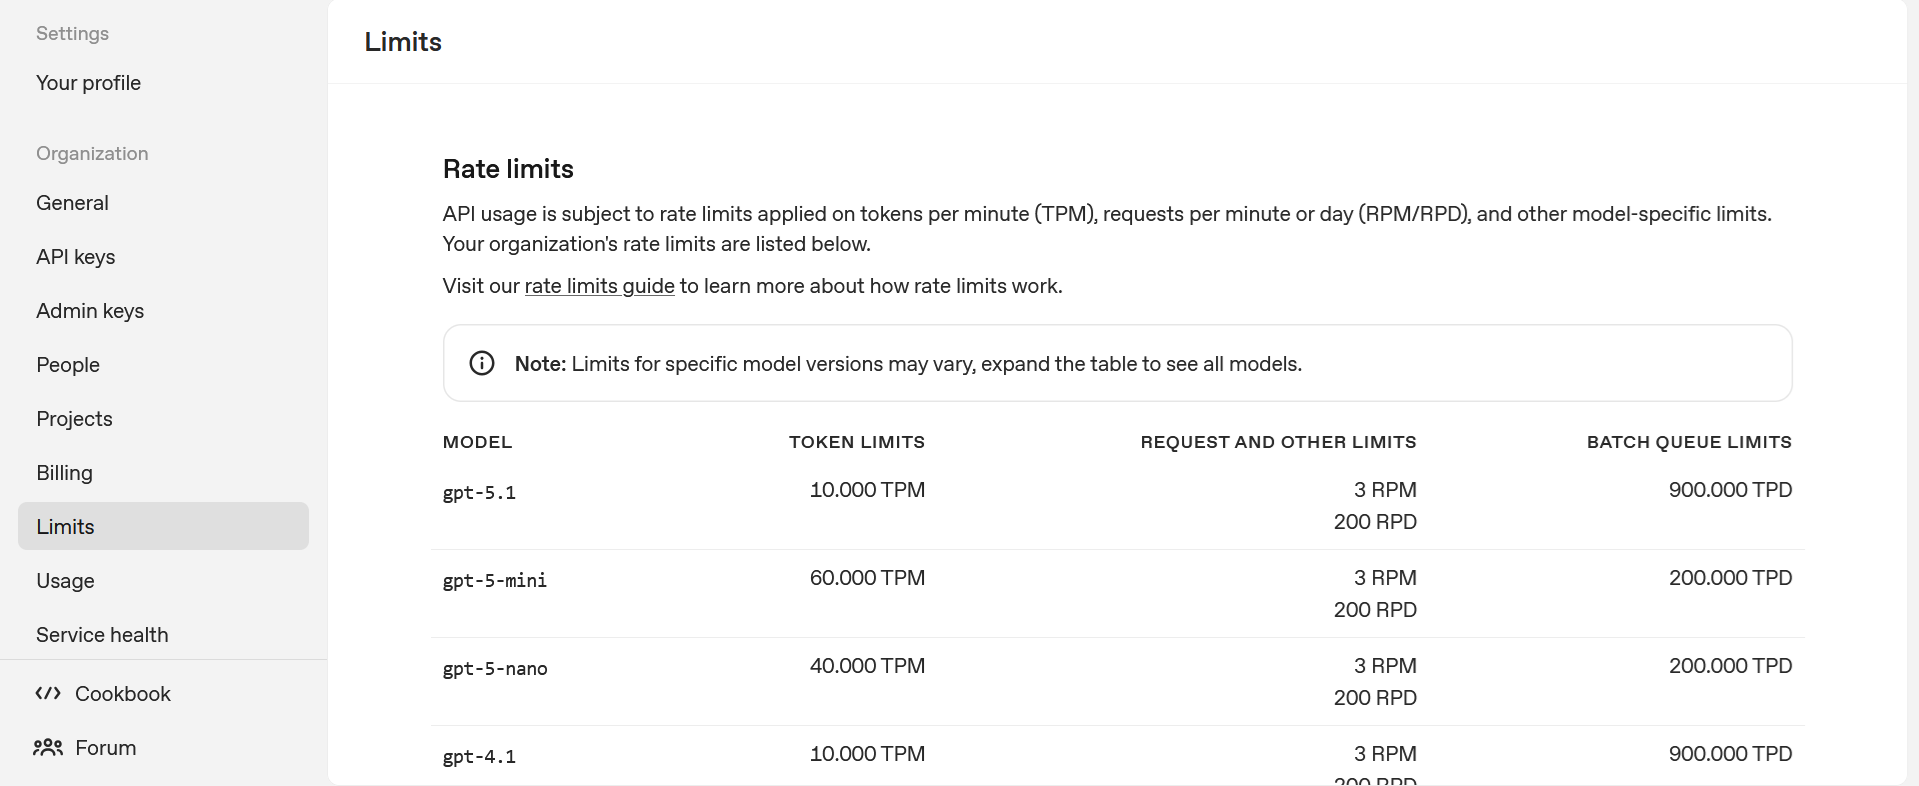Follow the rate limits guide link
1919x786 pixels.
click(x=599, y=286)
